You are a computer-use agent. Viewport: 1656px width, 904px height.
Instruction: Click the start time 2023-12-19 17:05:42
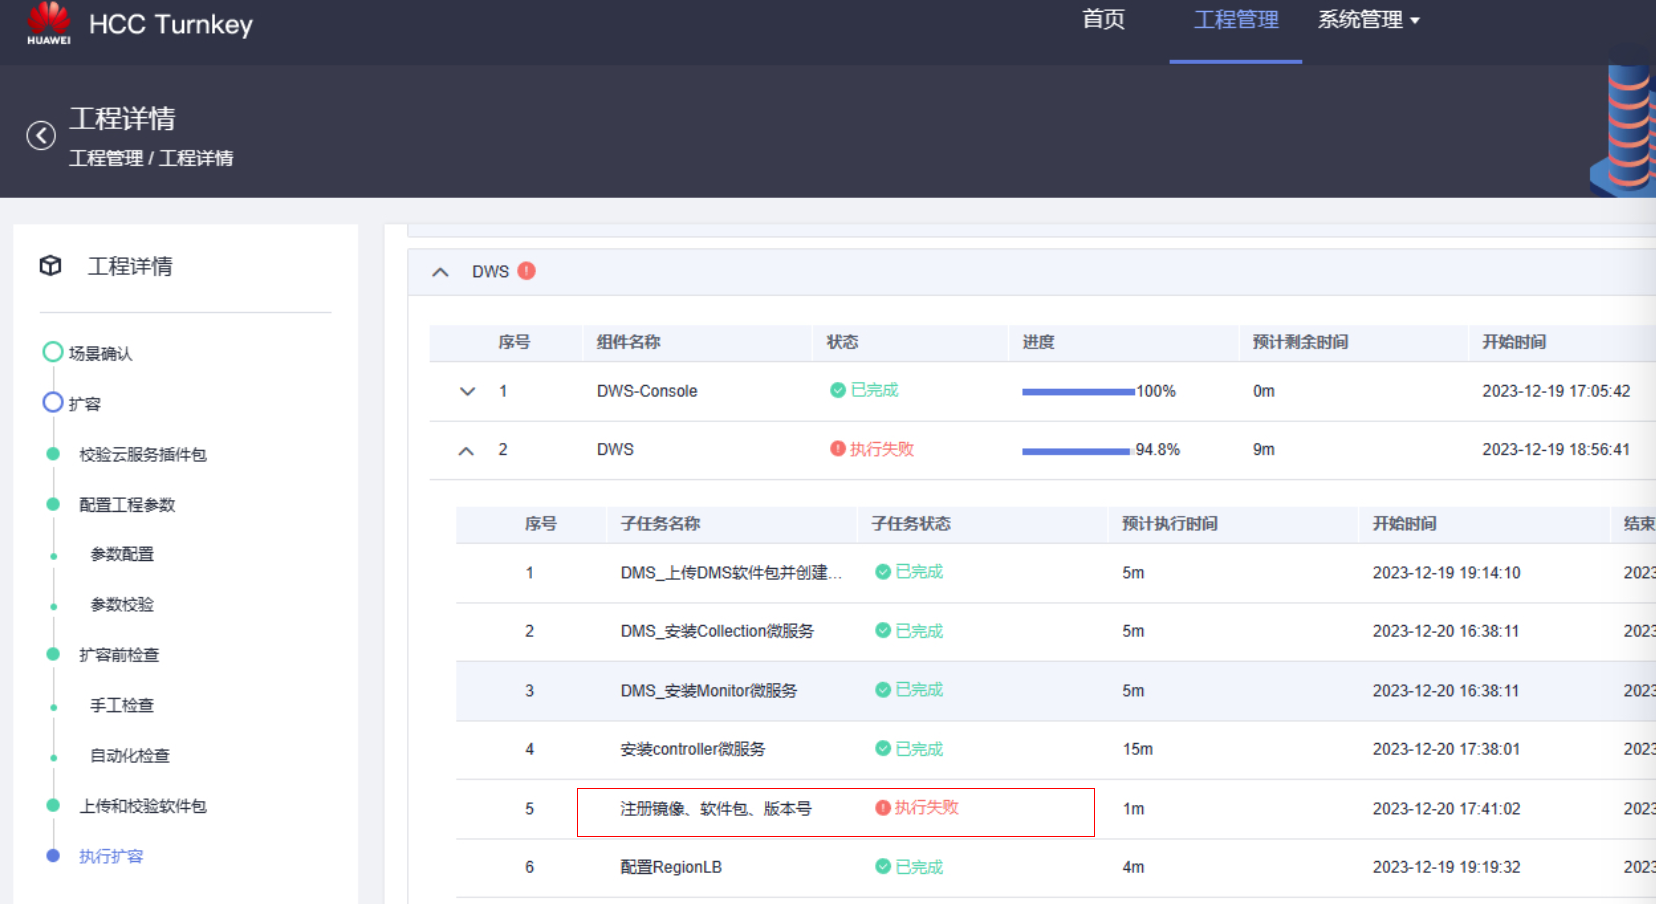tap(1556, 391)
